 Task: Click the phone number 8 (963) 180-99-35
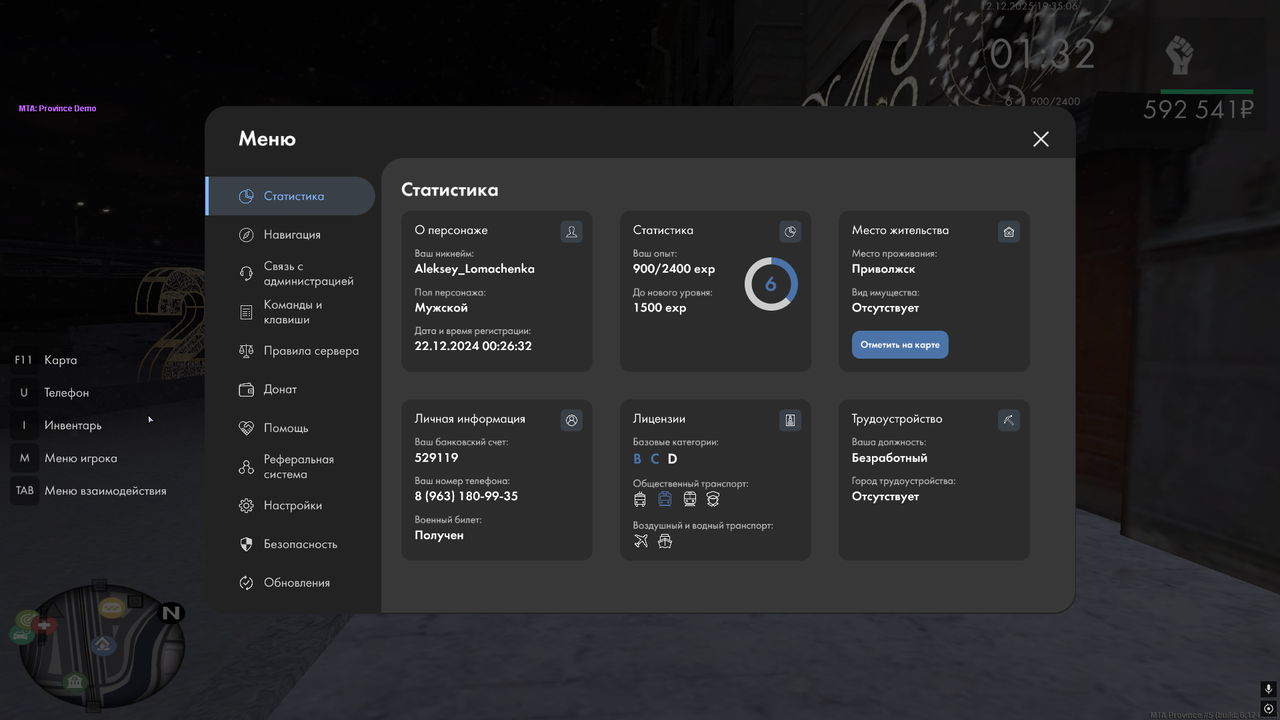pyautogui.click(x=466, y=496)
